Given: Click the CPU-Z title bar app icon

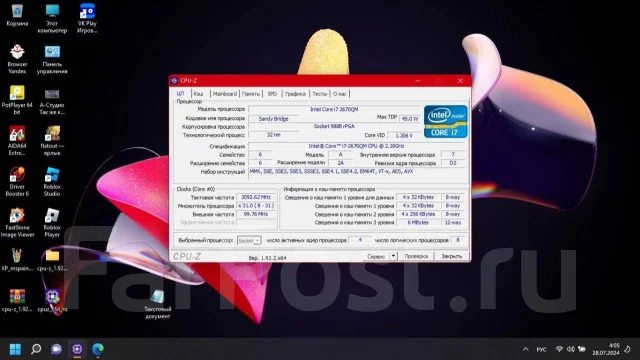Looking at the screenshot, I should tap(174, 81).
